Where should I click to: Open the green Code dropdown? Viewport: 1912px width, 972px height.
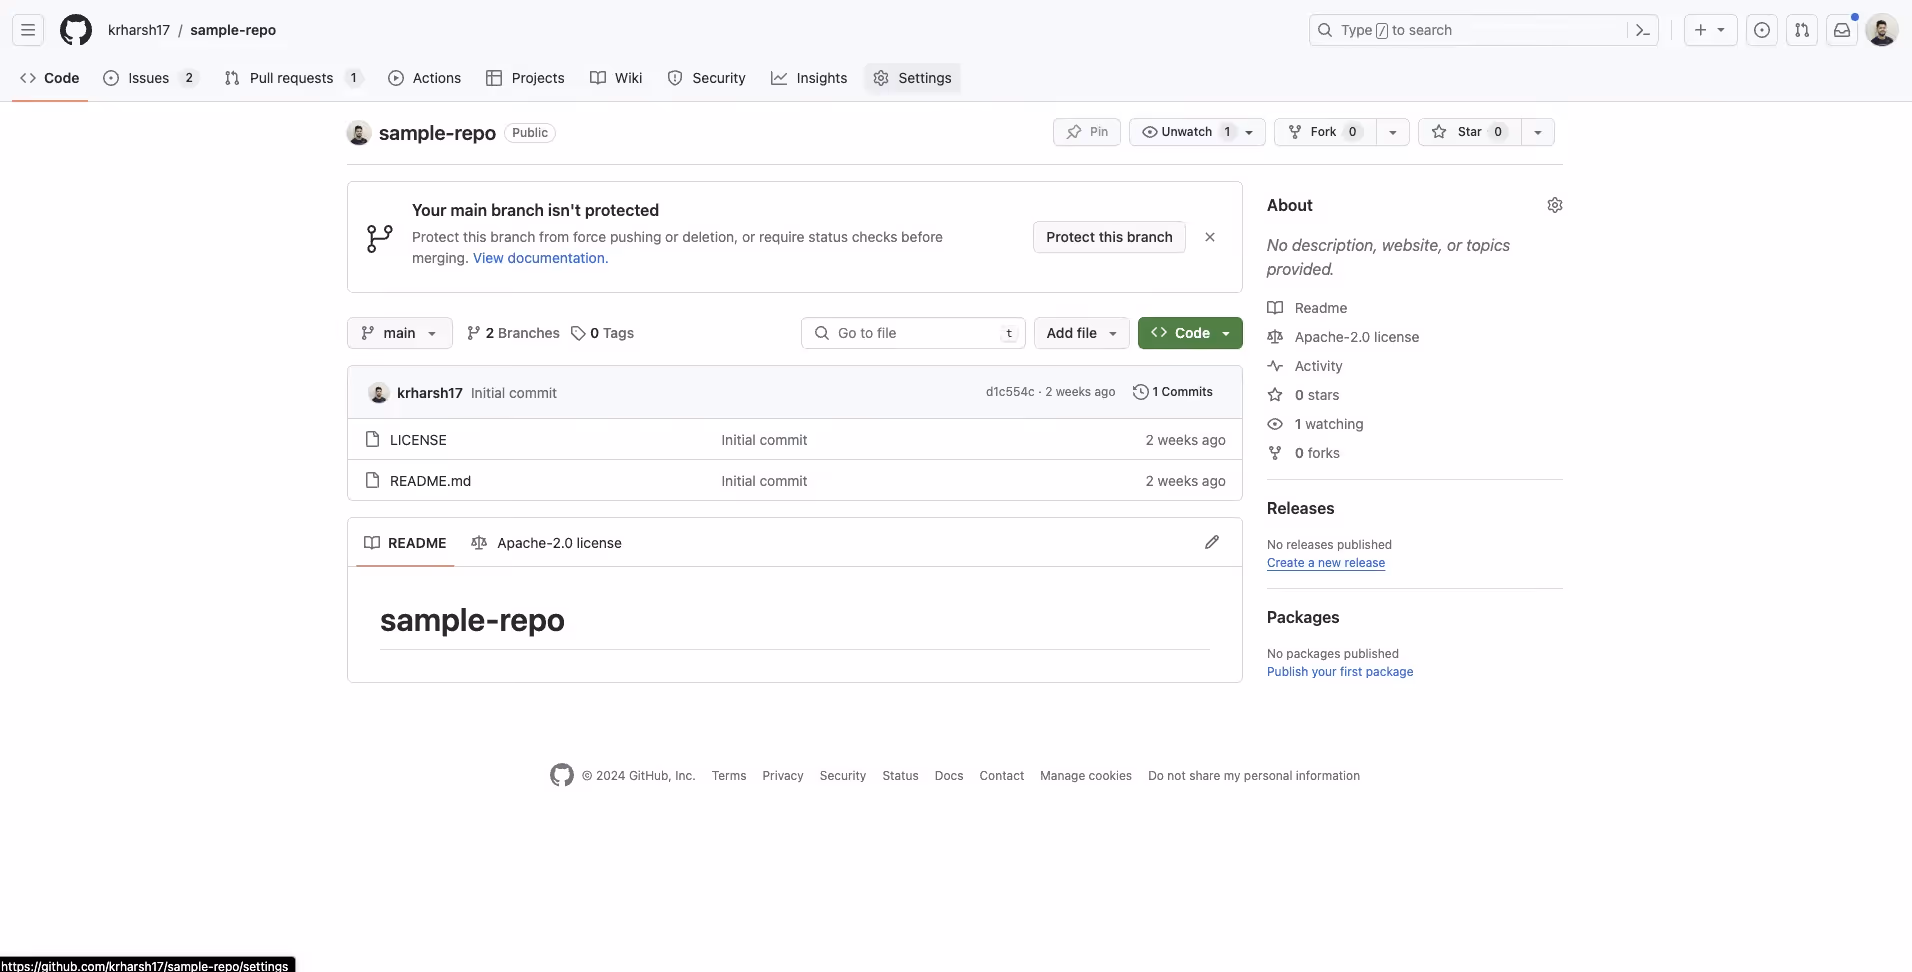(1190, 333)
